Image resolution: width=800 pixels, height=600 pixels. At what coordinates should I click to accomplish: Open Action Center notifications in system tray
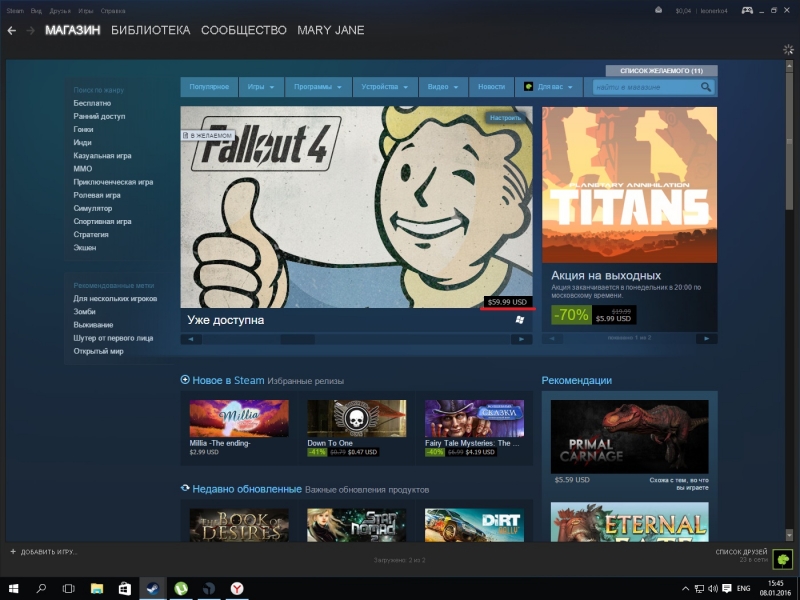coord(727,589)
